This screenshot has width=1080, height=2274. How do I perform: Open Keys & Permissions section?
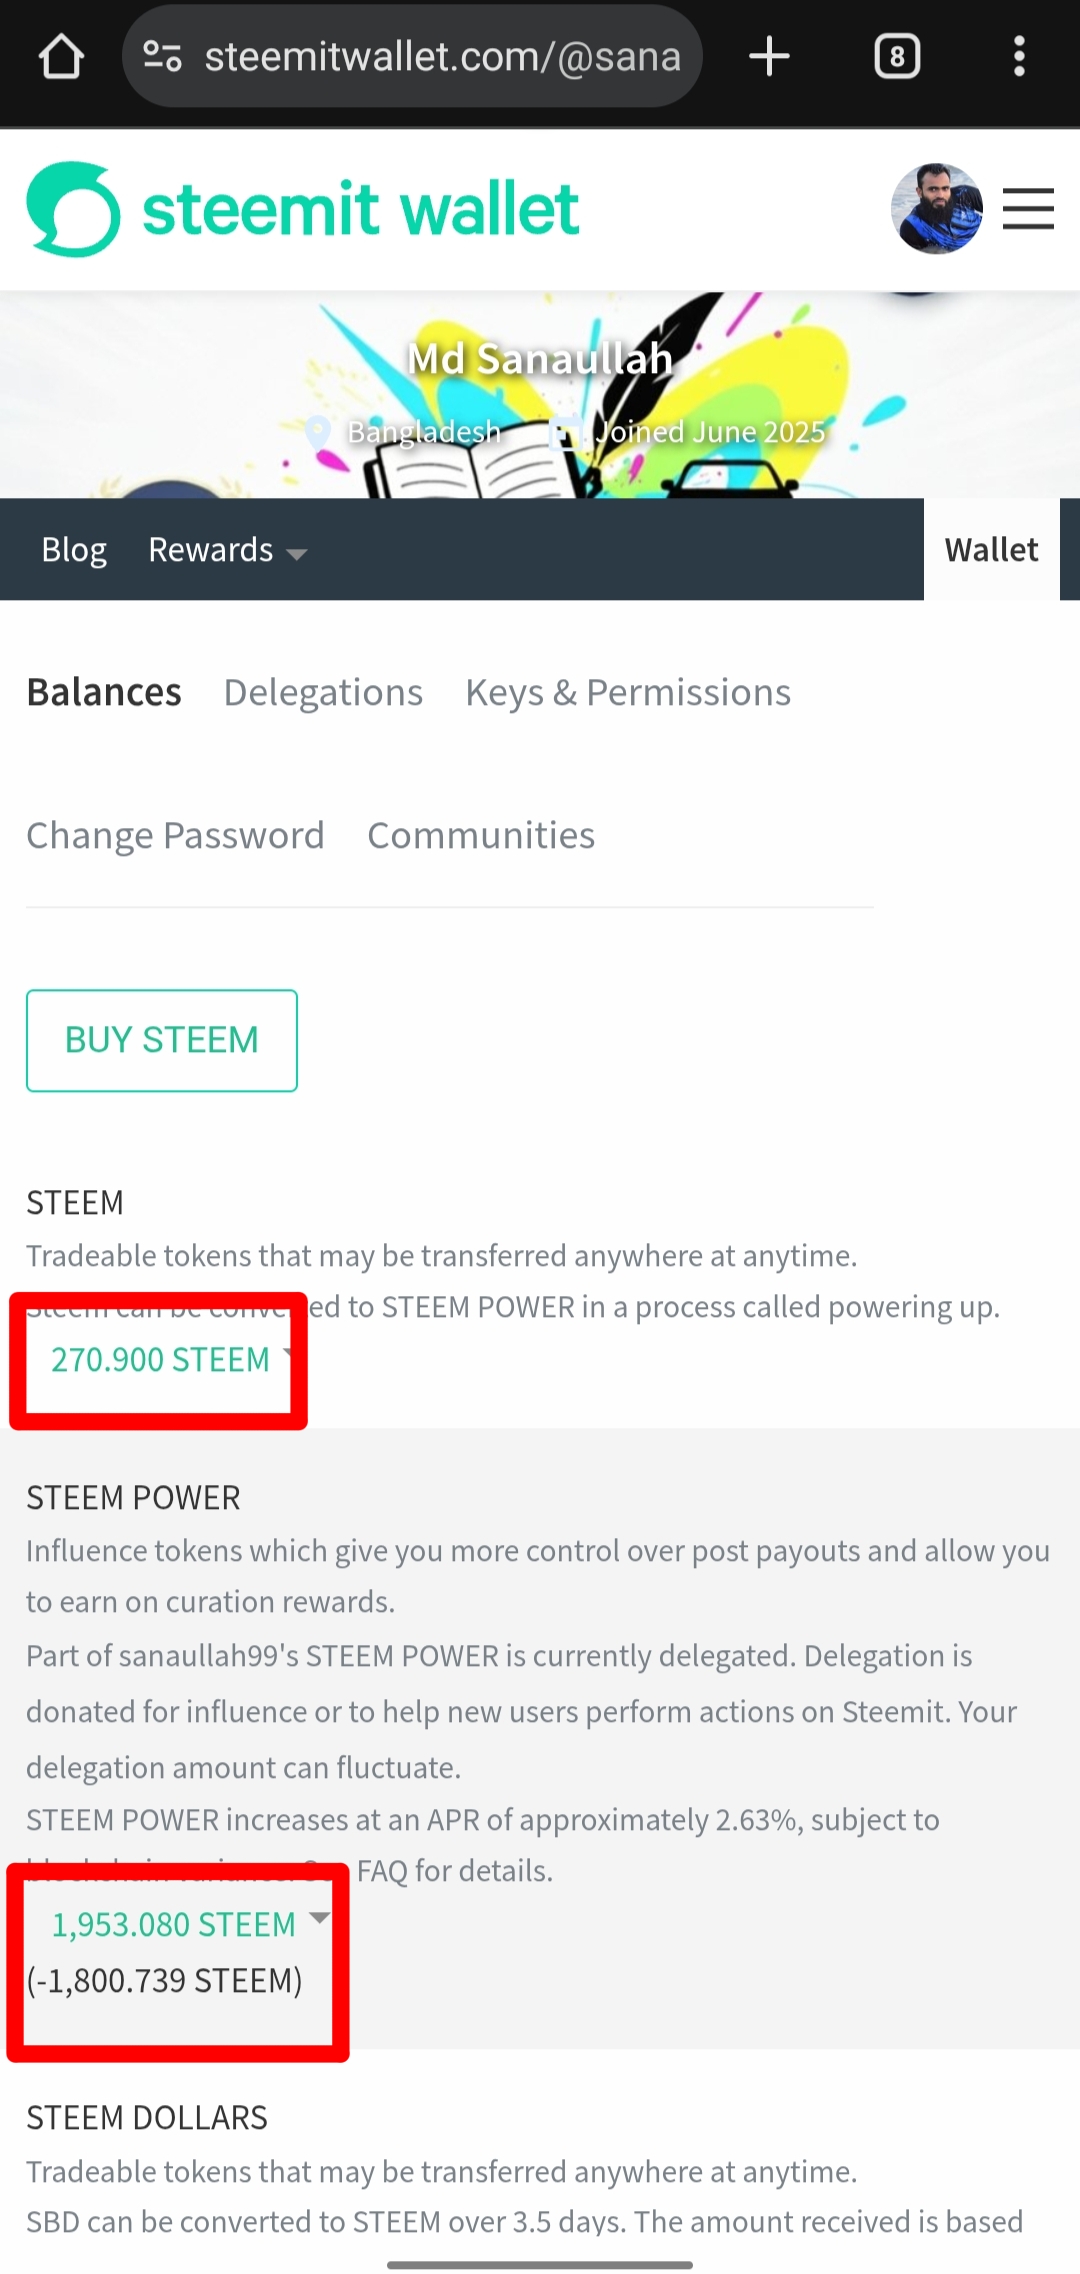tap(628, 693)
